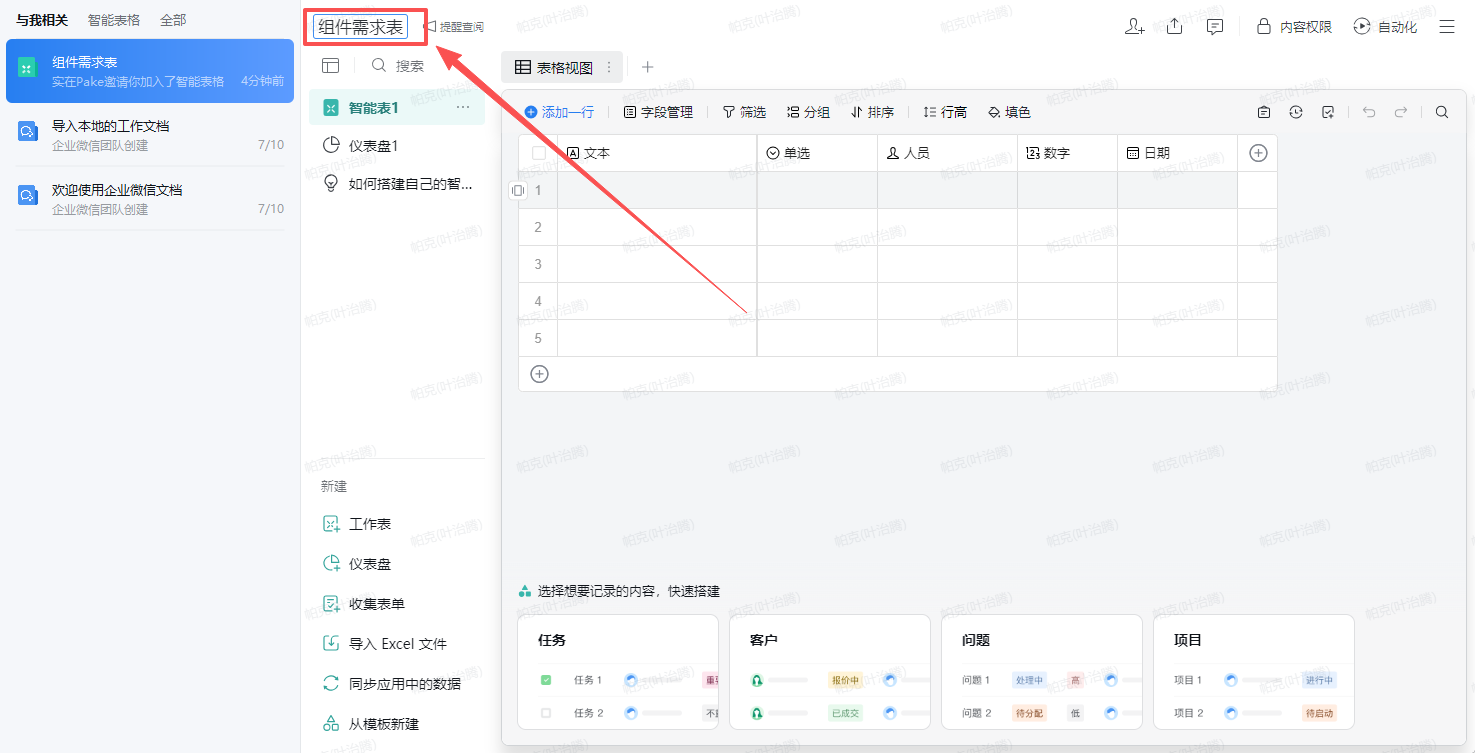Select the 仪表盘1 sheet in sidebar
Viewport: 1475px width, 753px height.
tap(373, 146)
